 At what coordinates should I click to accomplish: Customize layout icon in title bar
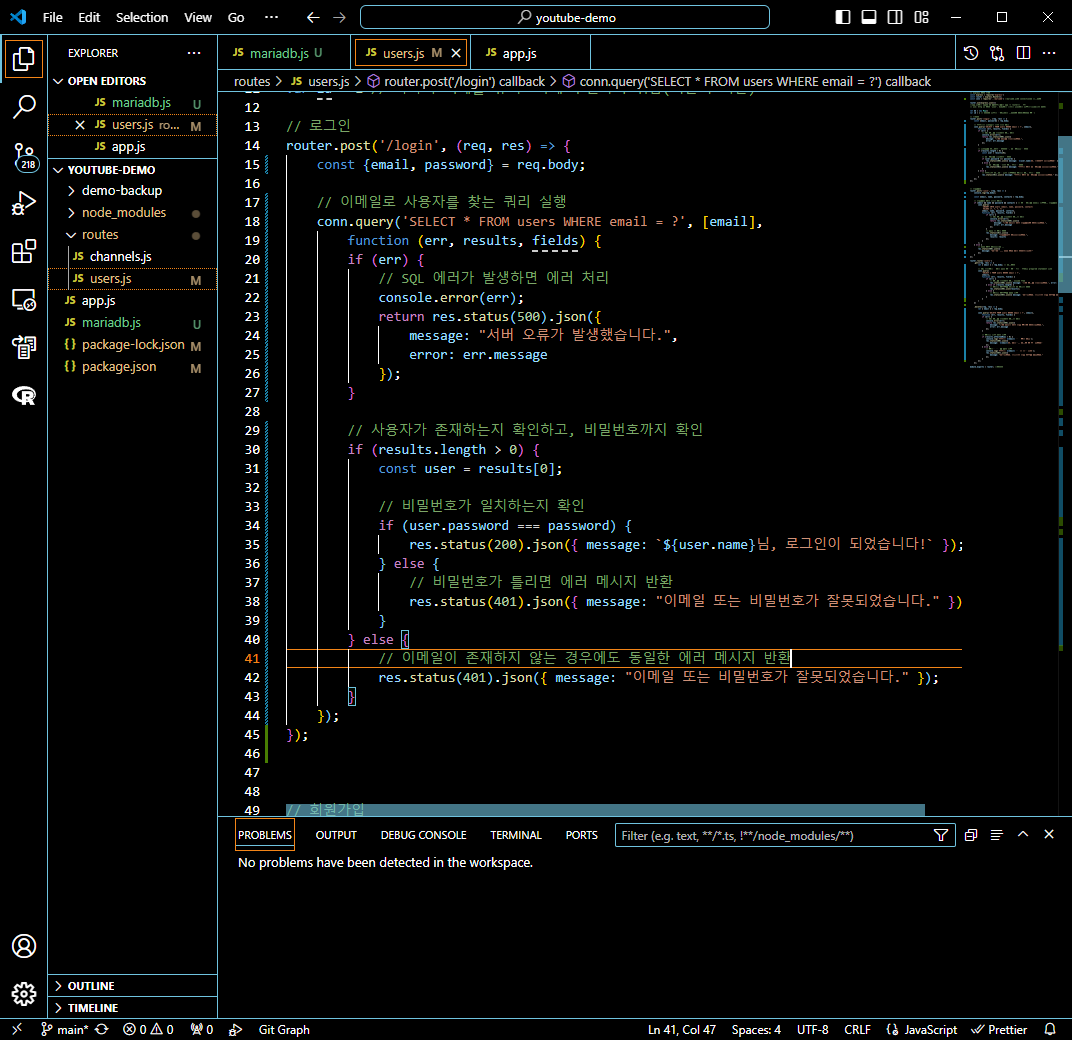pos(922,17)
